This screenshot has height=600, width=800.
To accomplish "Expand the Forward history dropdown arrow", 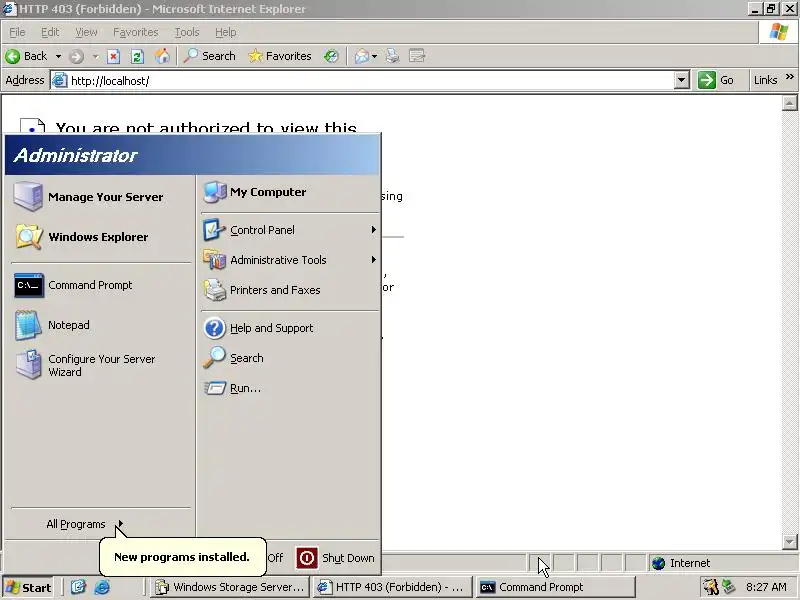I will tap(95, 56).
